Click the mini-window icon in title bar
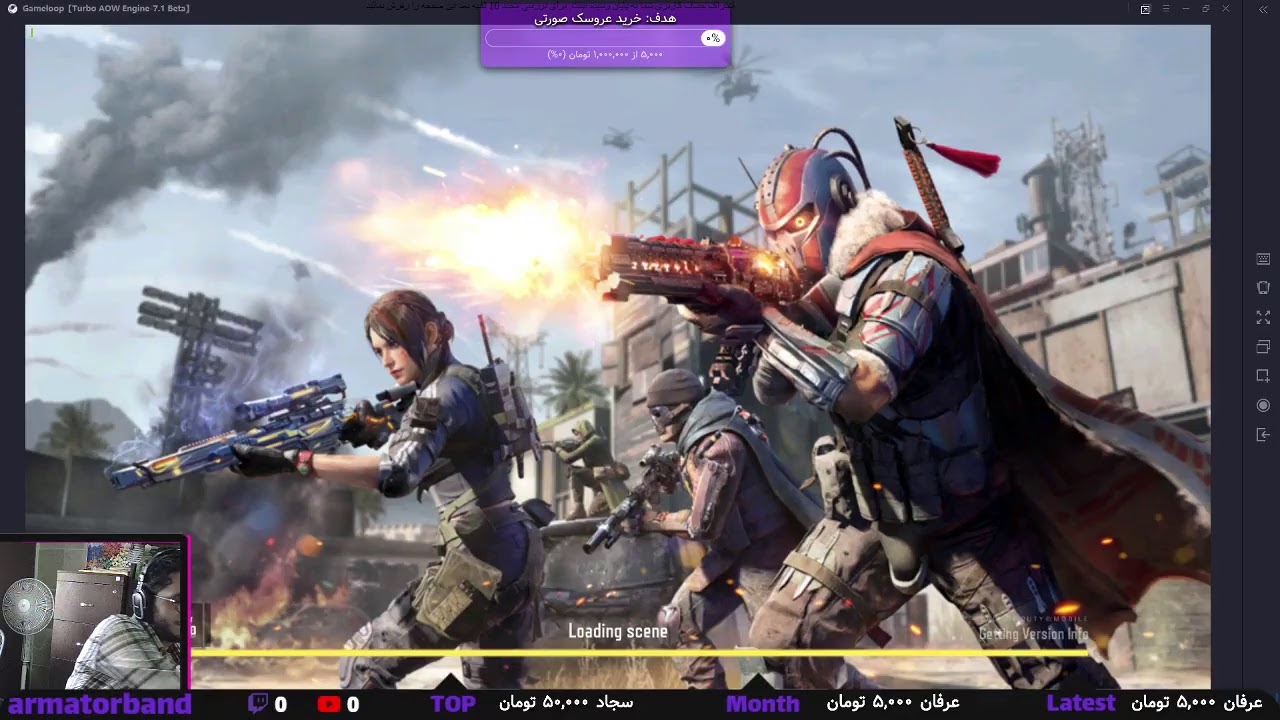 pos(1145,9)
